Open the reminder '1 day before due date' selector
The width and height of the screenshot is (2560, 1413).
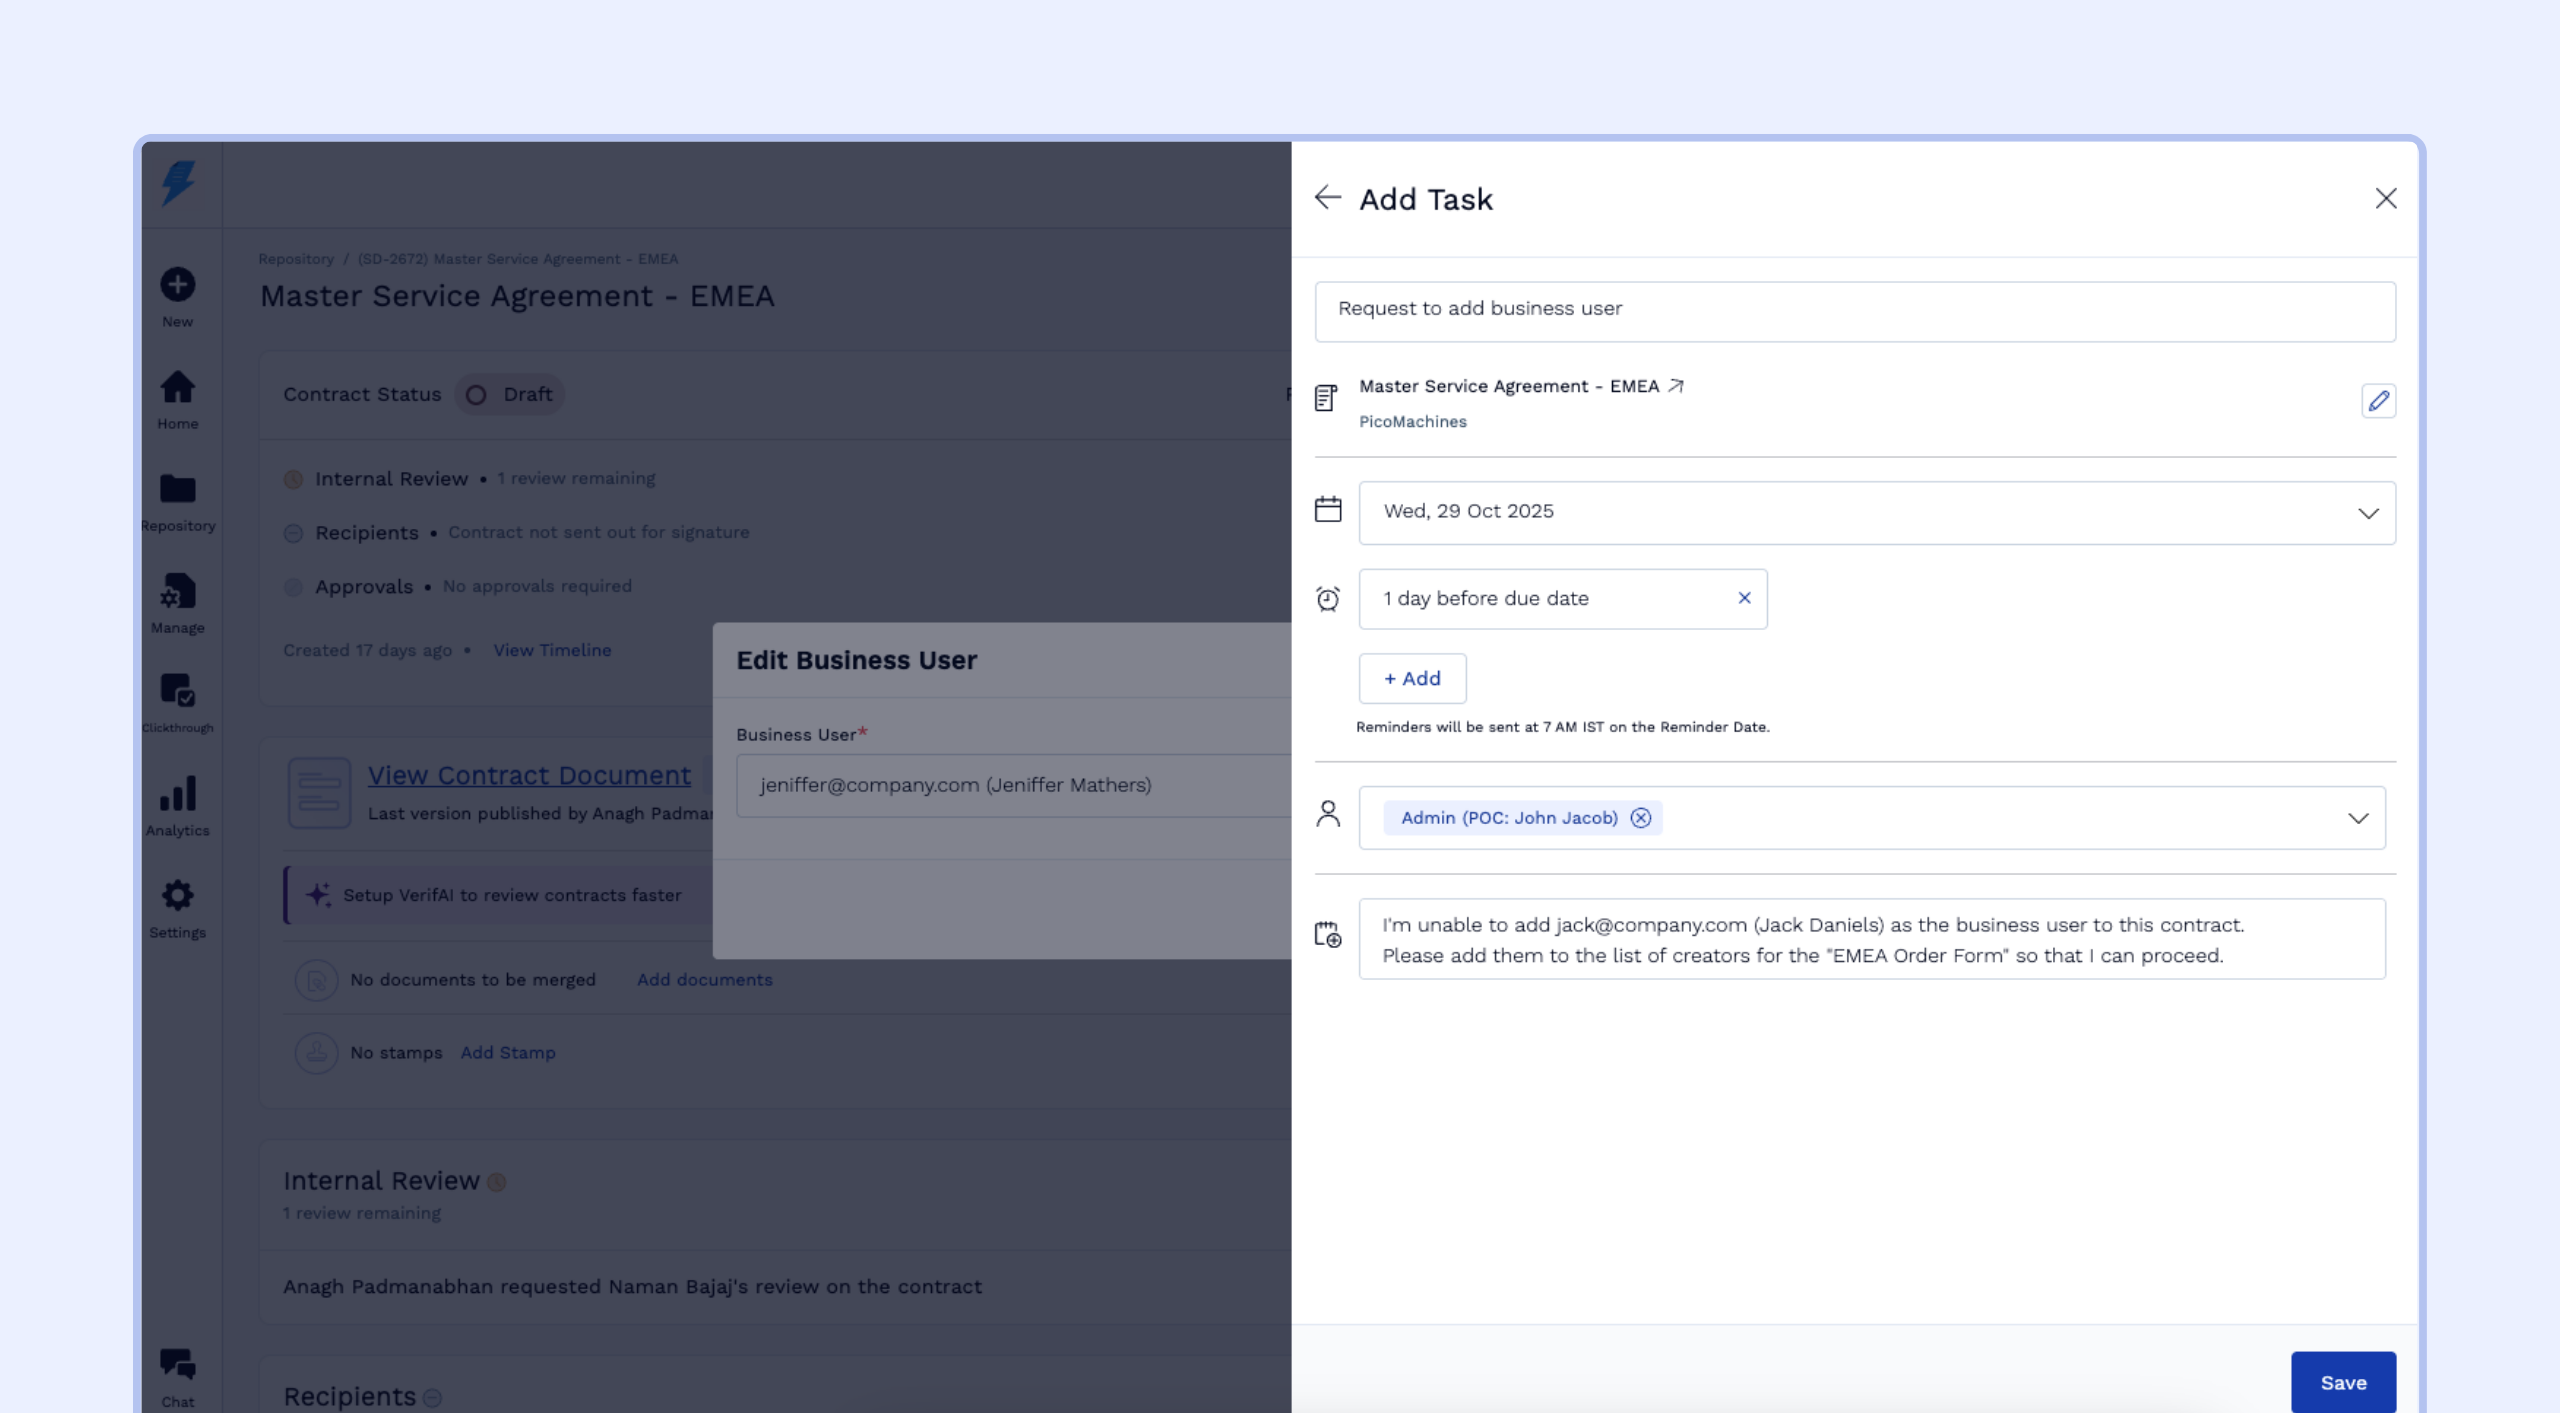click(x=1540, y=599)
